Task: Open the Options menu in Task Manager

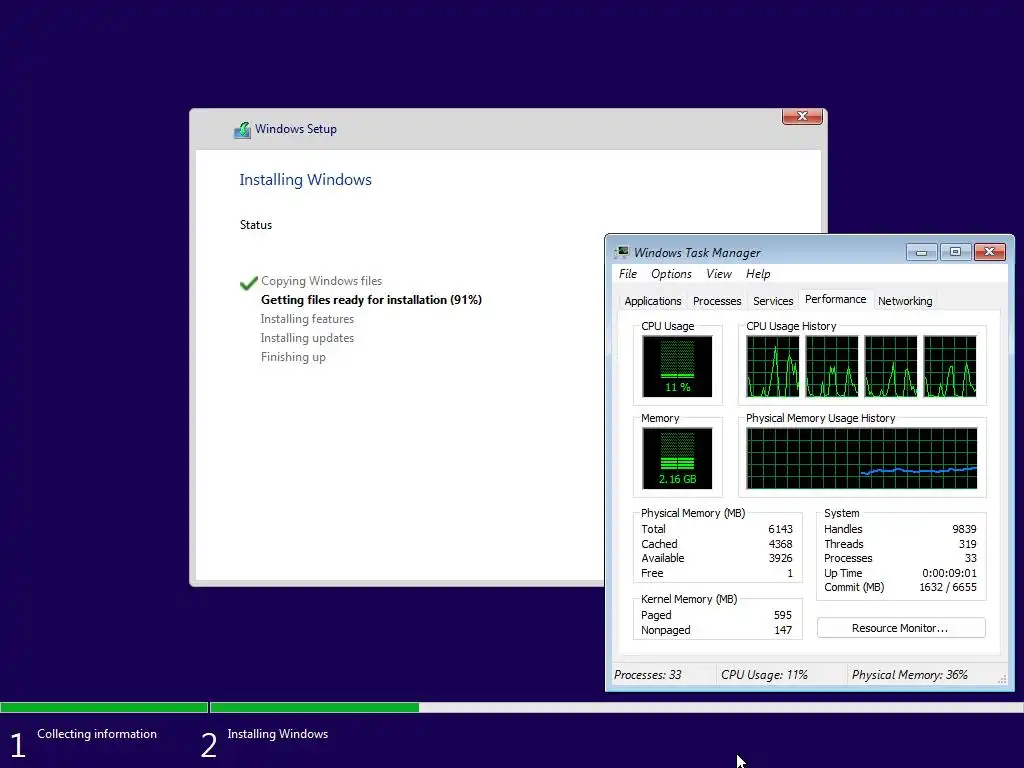Action: [x=671, y=274]
